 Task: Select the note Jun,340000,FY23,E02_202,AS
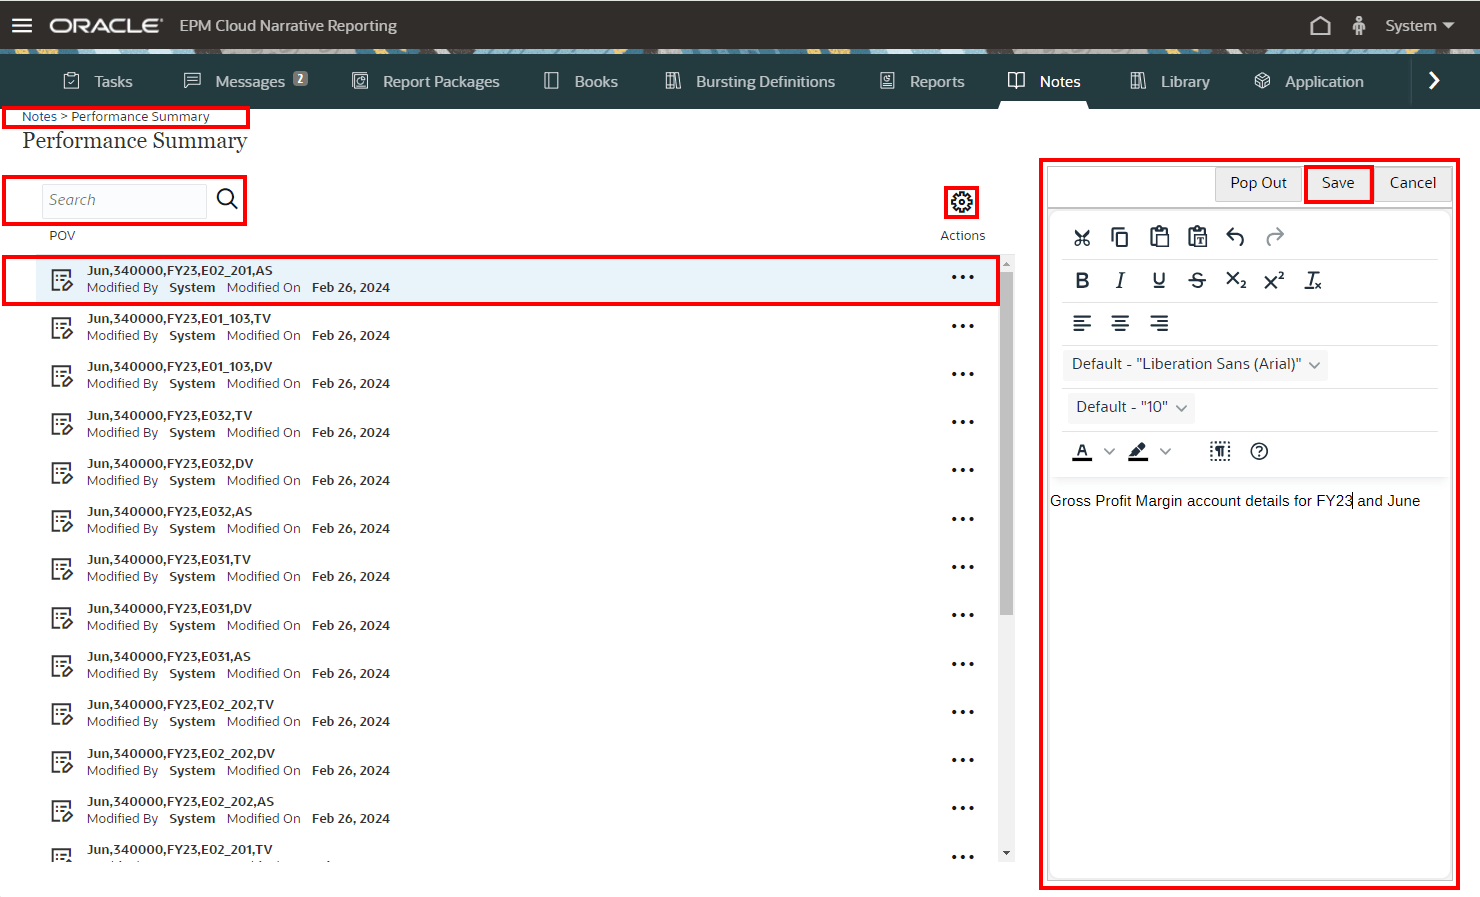click(x=517, y=810)
